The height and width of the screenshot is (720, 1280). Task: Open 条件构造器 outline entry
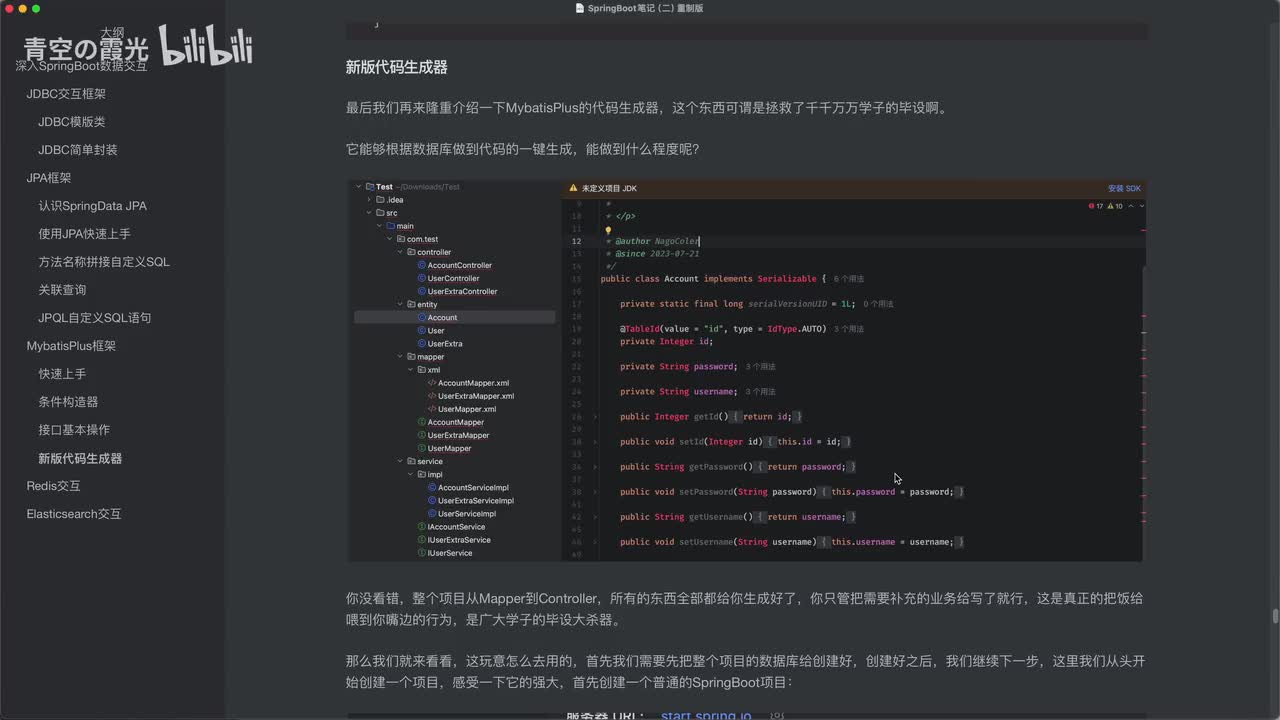click(x=68, y=402)
